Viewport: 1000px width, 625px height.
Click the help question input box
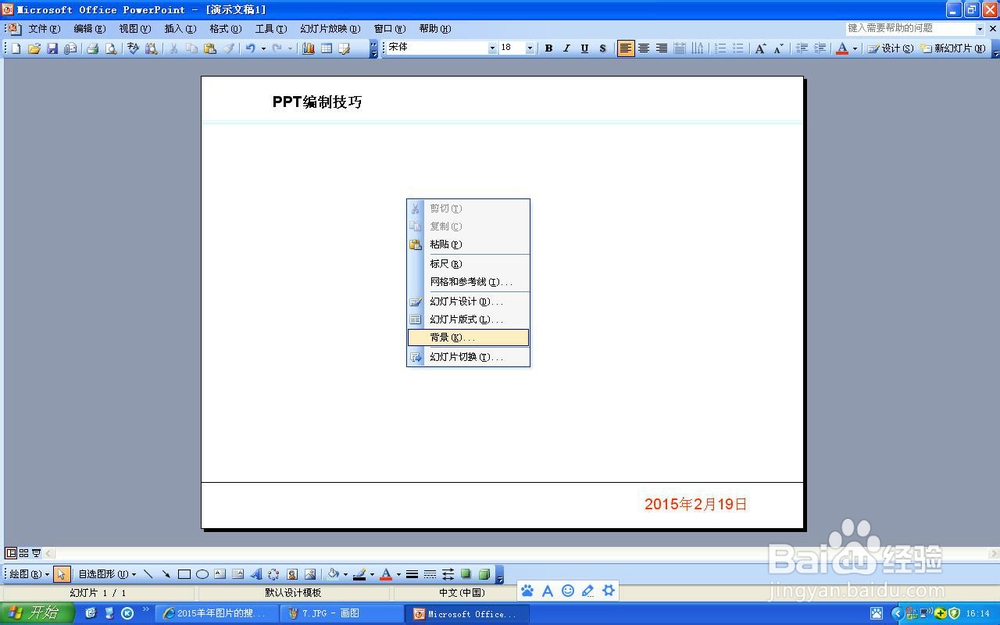click(910, 29)
